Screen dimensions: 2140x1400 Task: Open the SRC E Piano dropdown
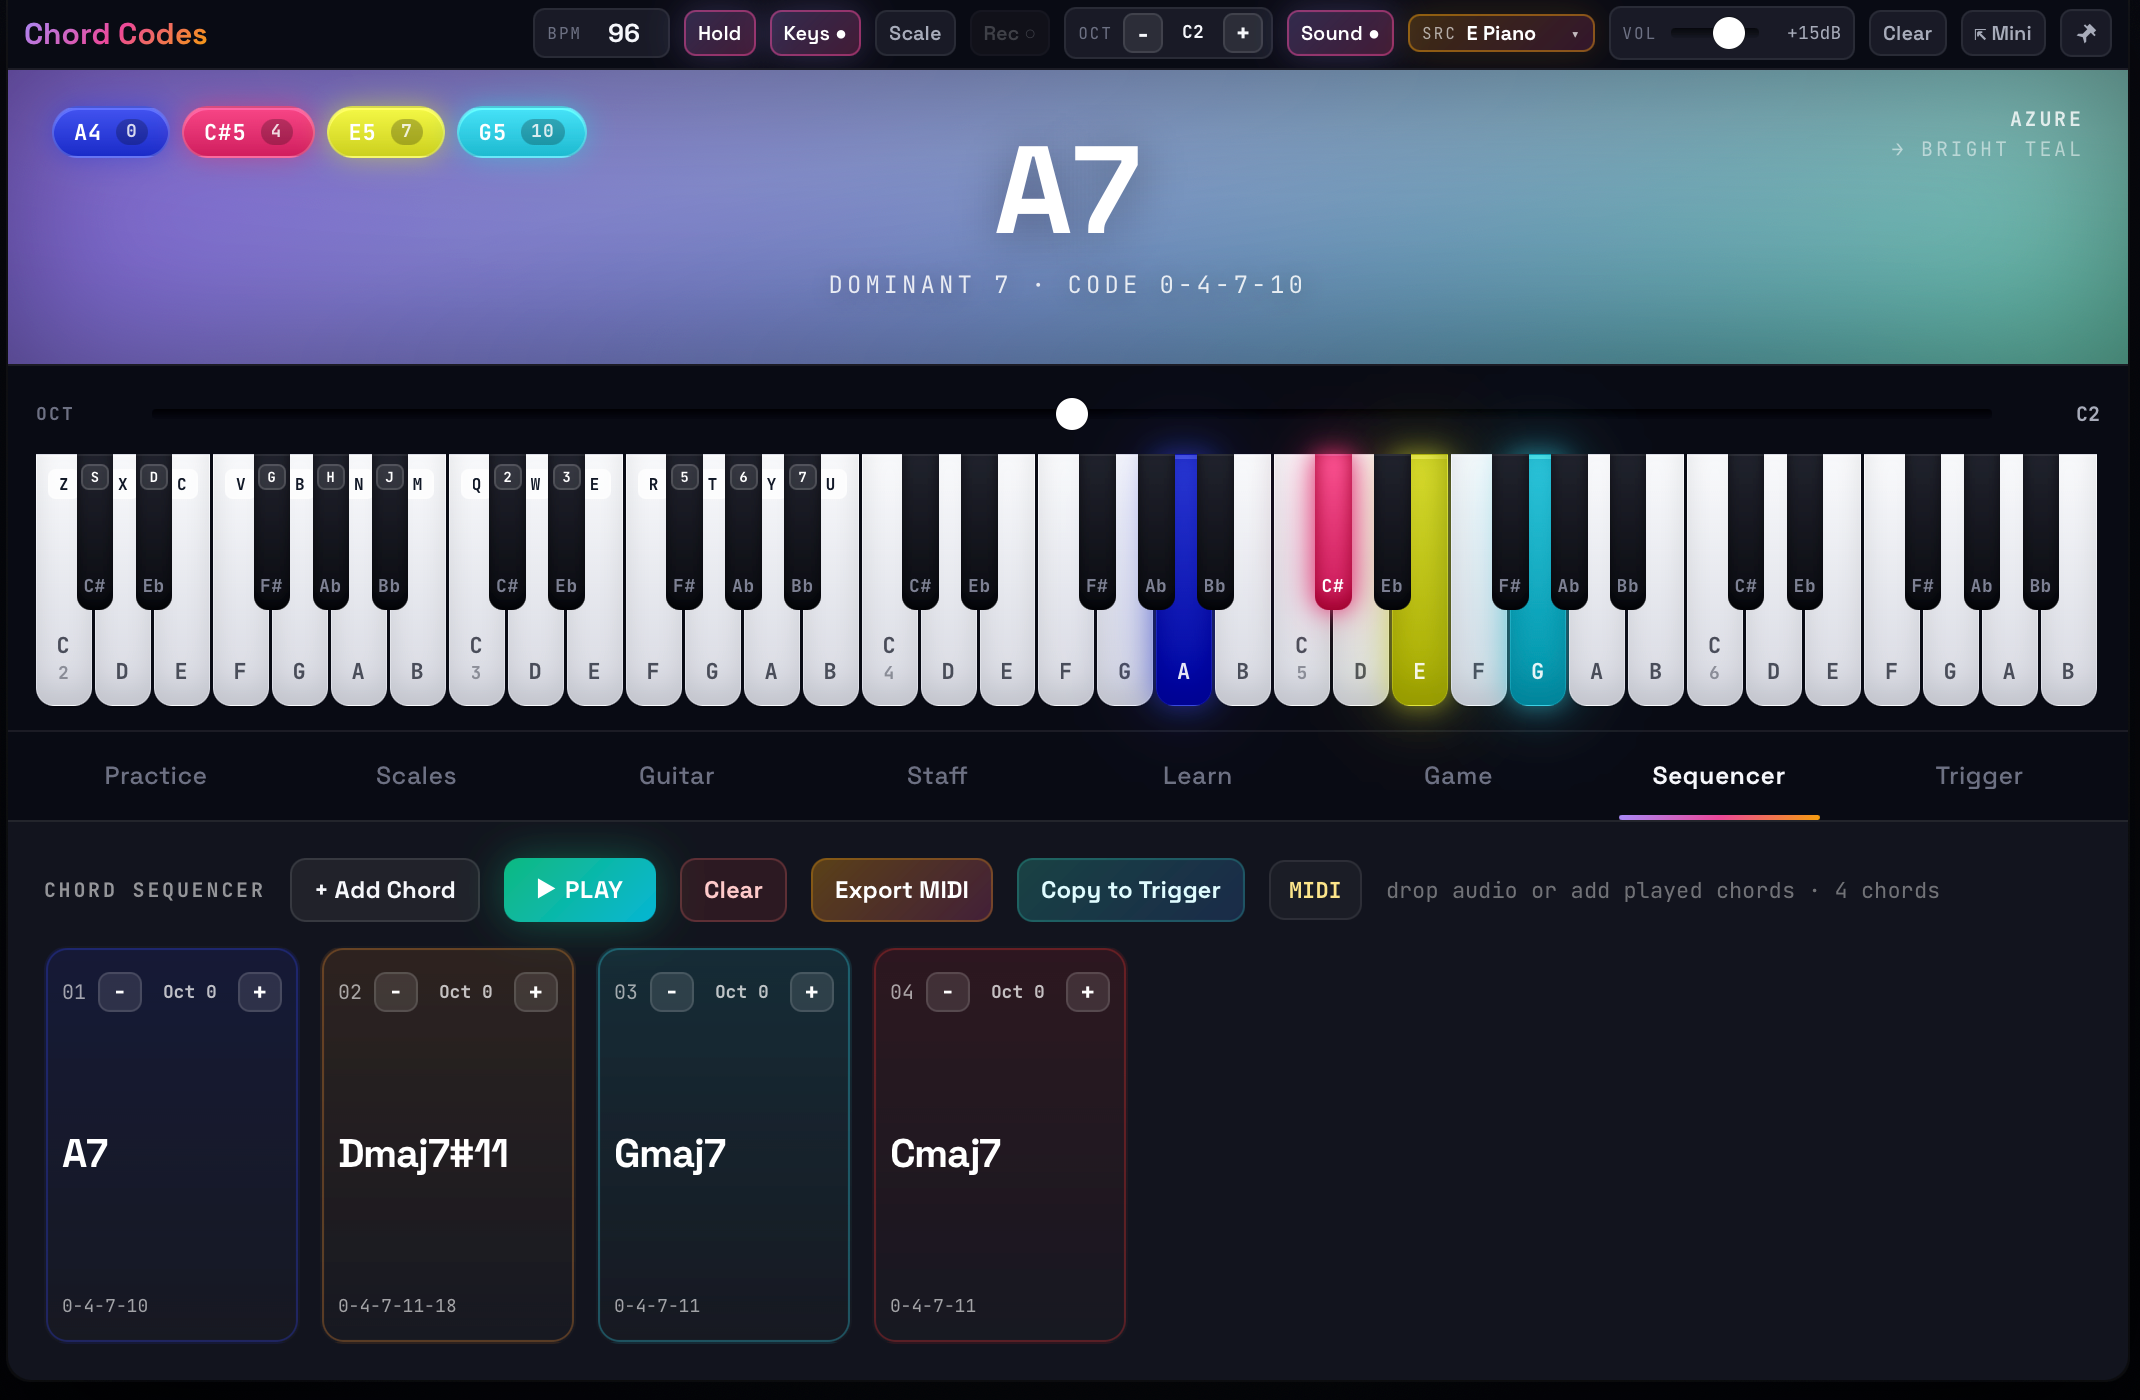click(x=1501, y=33)
